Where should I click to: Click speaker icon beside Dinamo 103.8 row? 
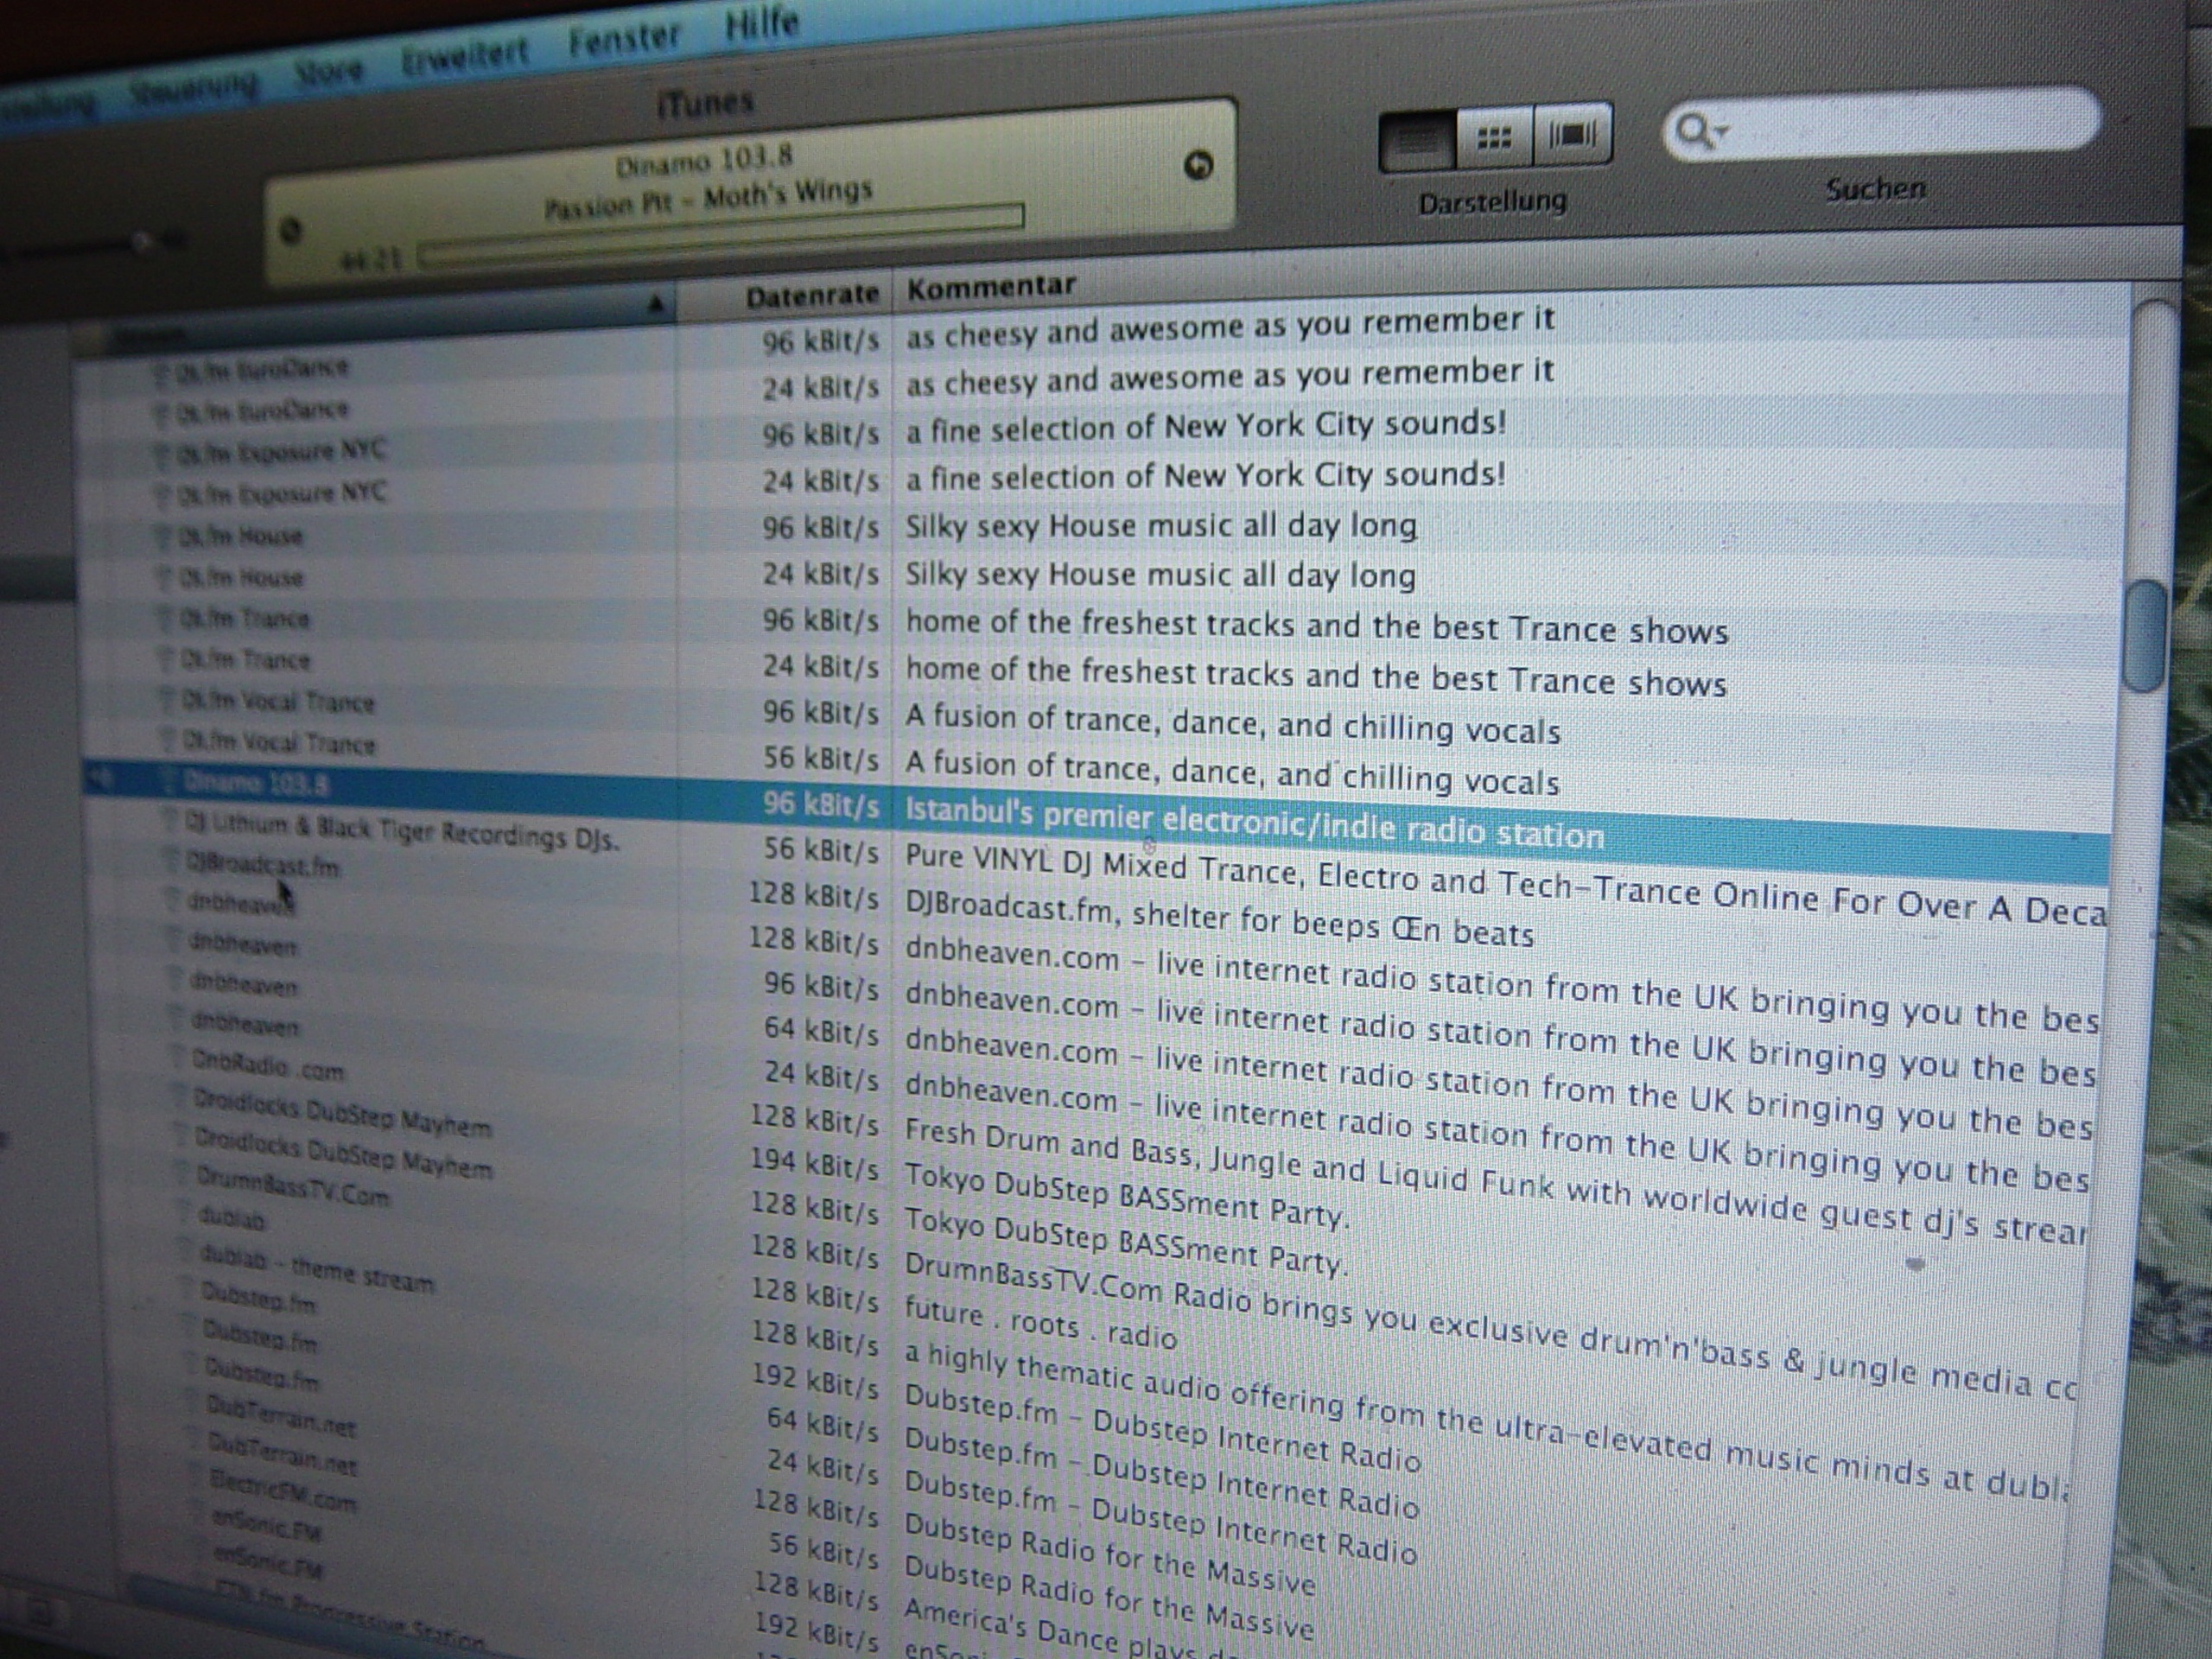pyautogui.click(x=101, y=778)
